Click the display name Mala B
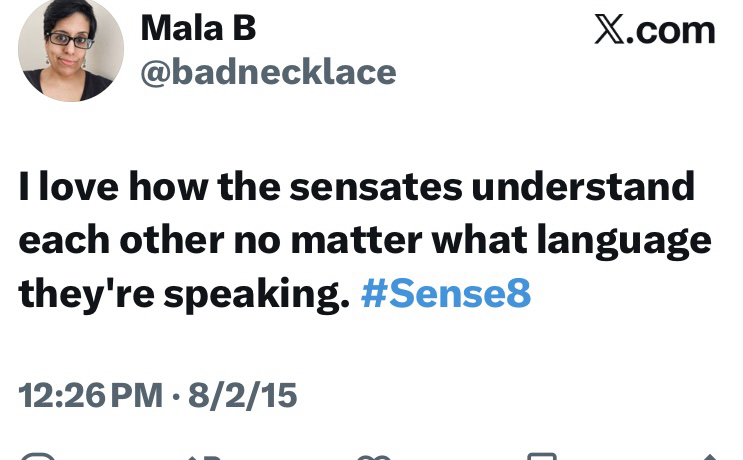The width and height of the screenshot is (743, 460). click(198, 28)
